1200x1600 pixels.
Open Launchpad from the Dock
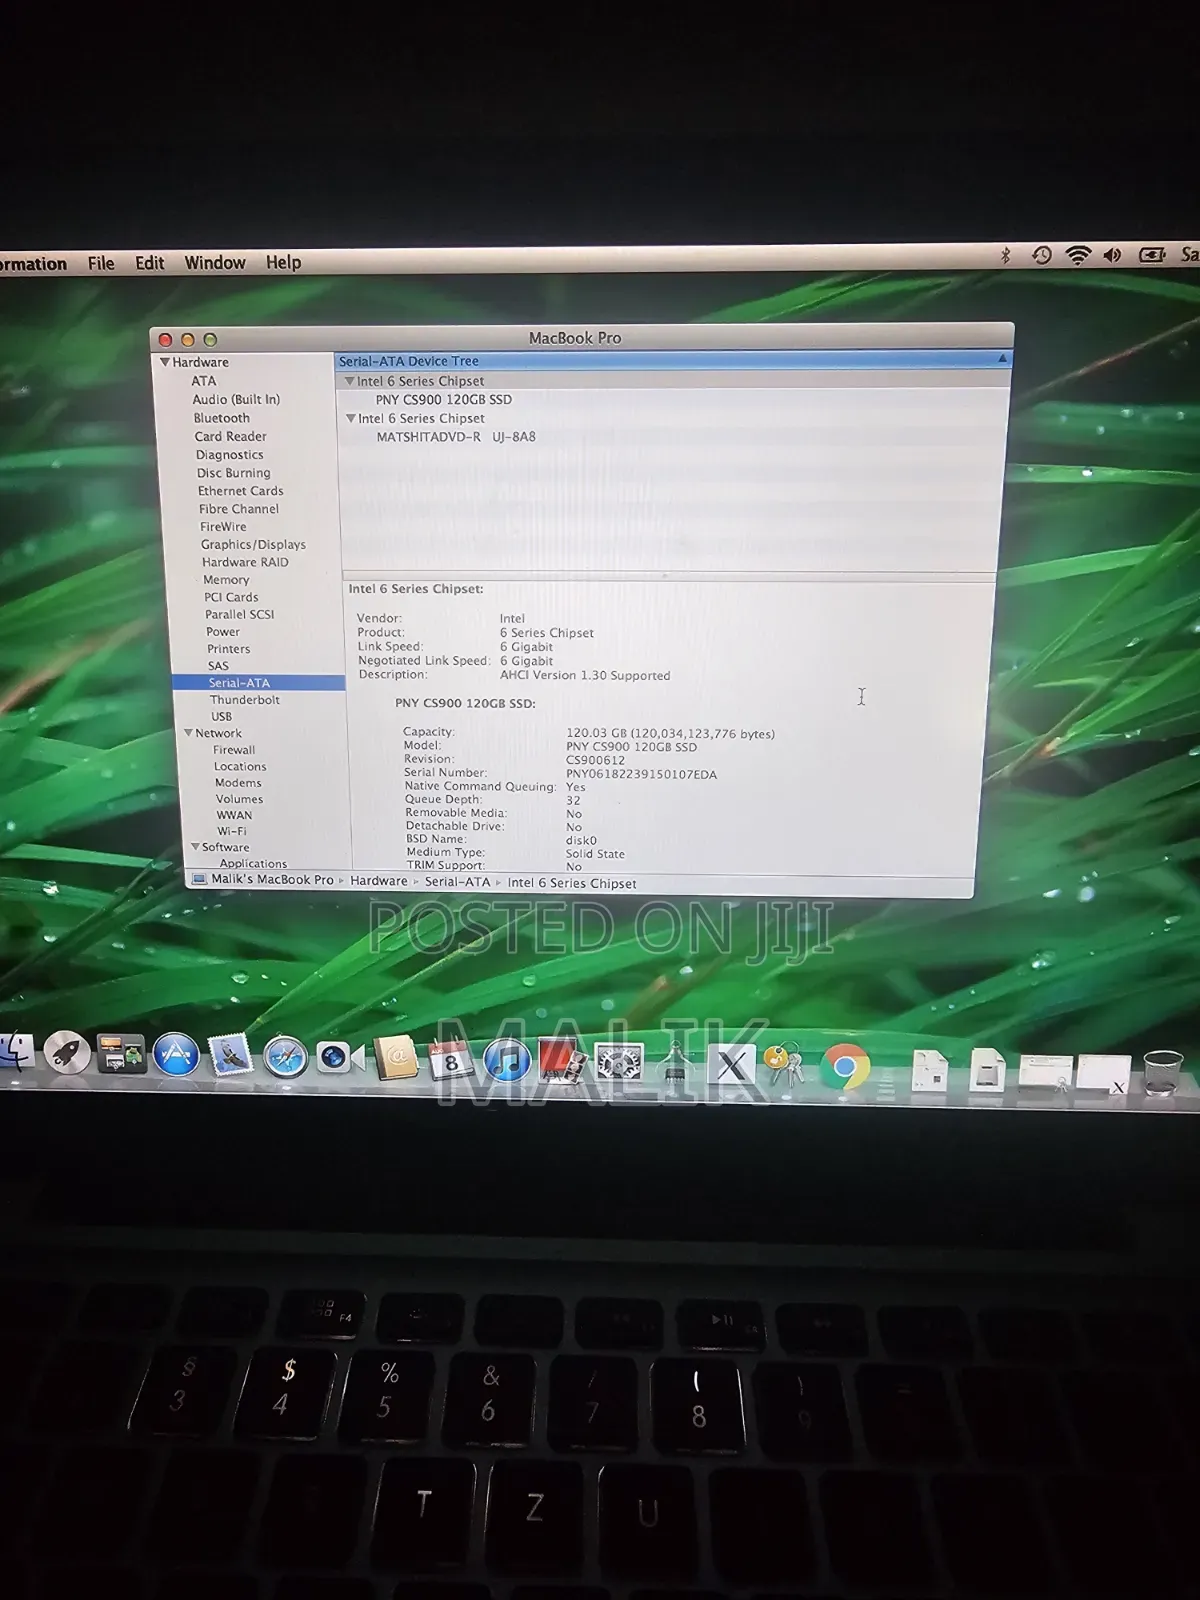(x=67, y=1053)
